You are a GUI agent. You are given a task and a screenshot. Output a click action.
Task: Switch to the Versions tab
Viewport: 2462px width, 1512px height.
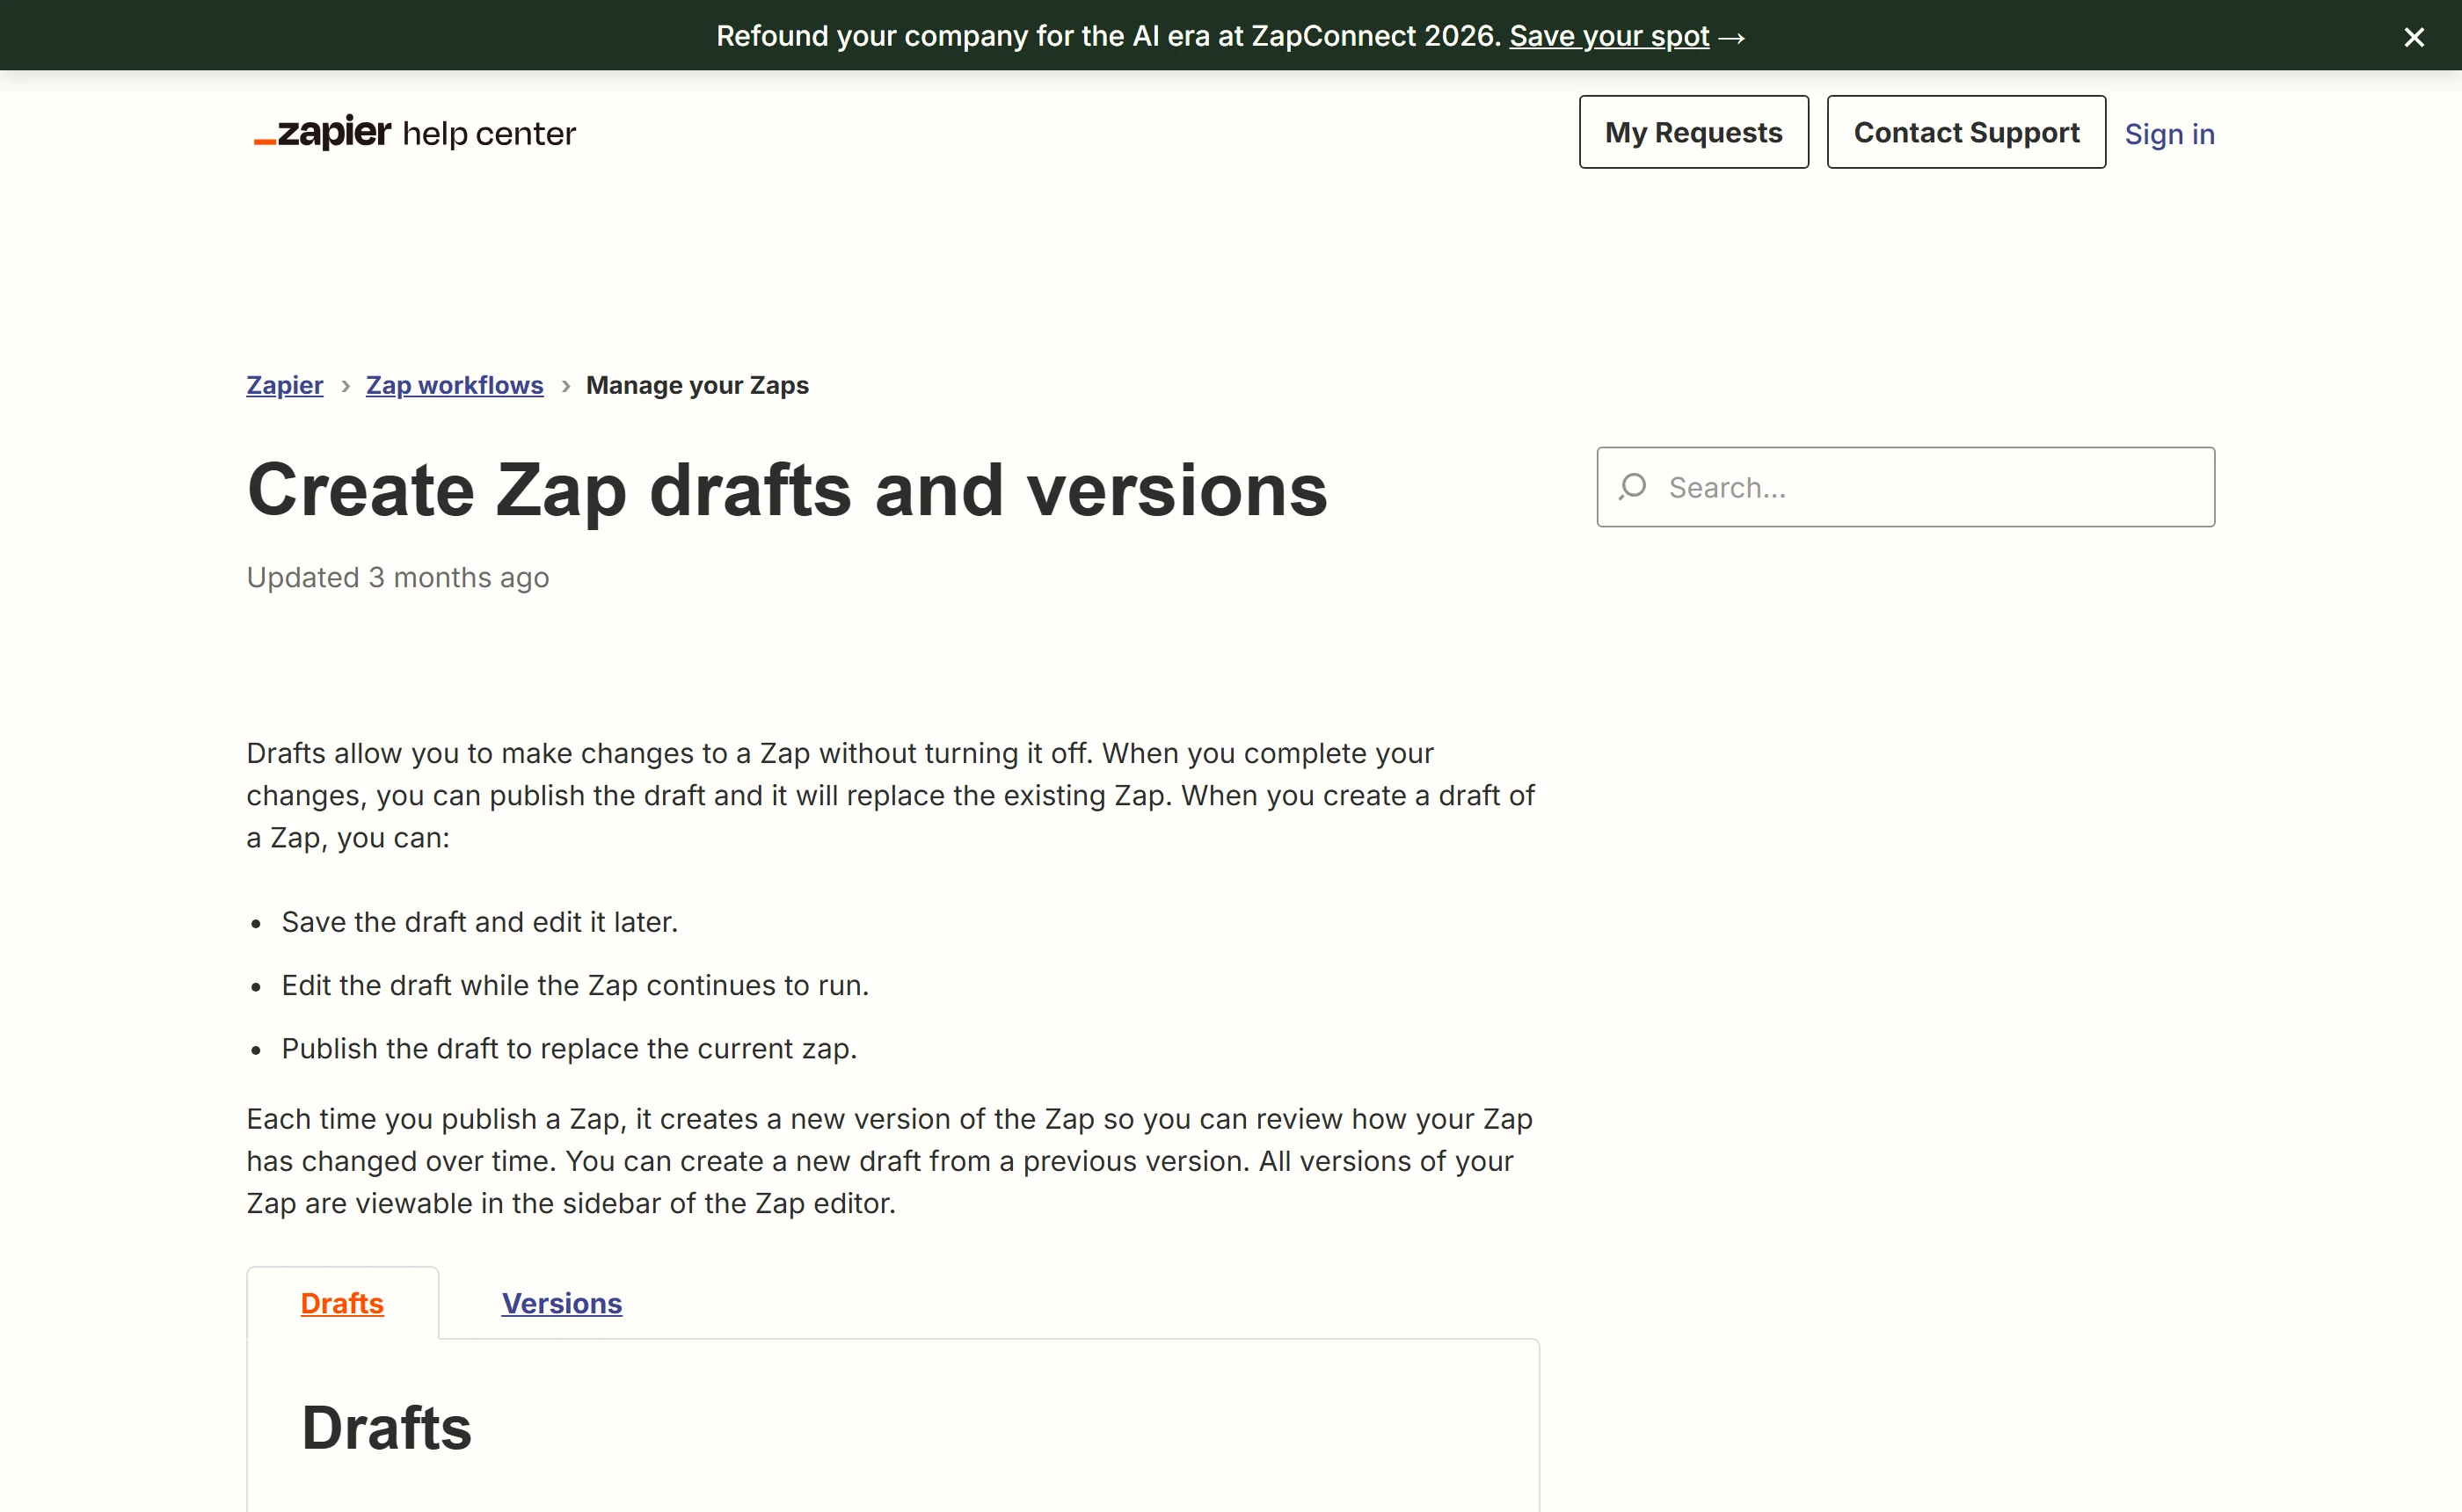pyautogui.click(x=562, y=1303)
